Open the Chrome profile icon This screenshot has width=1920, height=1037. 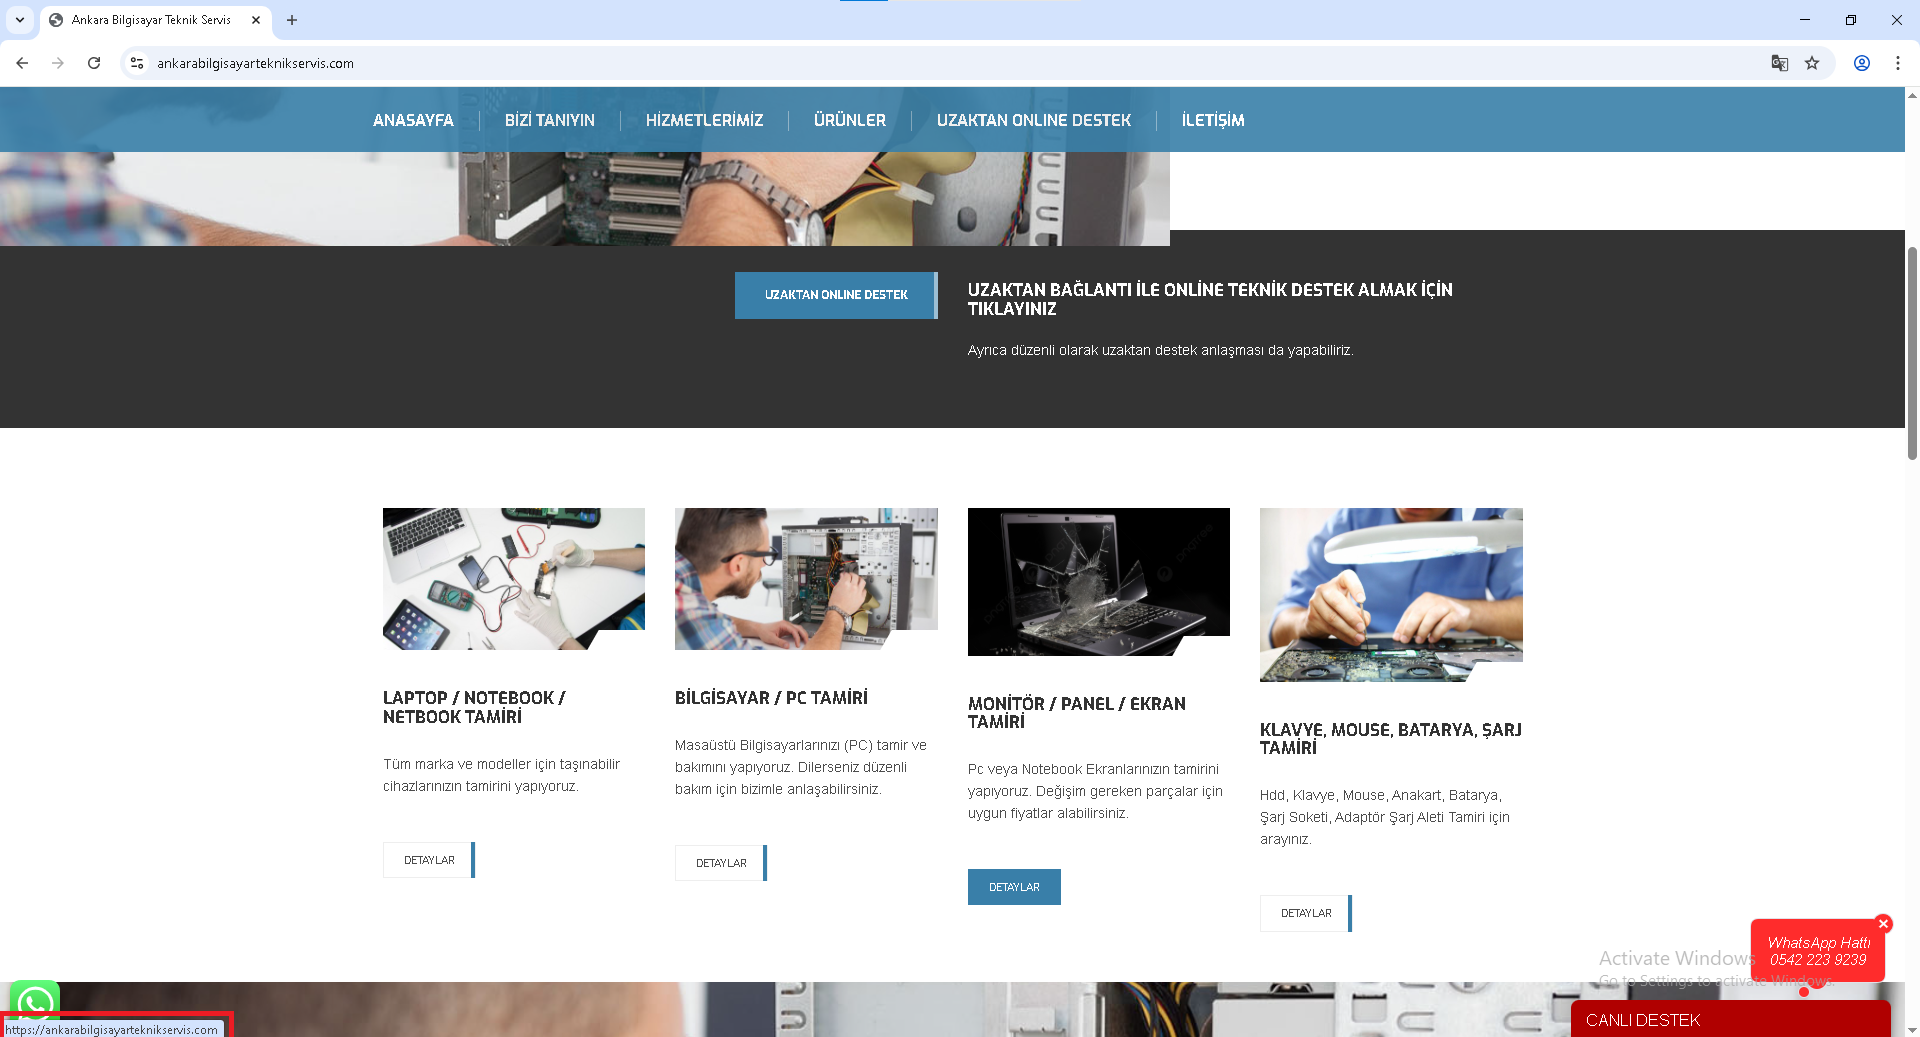(x=1861, y=63)
